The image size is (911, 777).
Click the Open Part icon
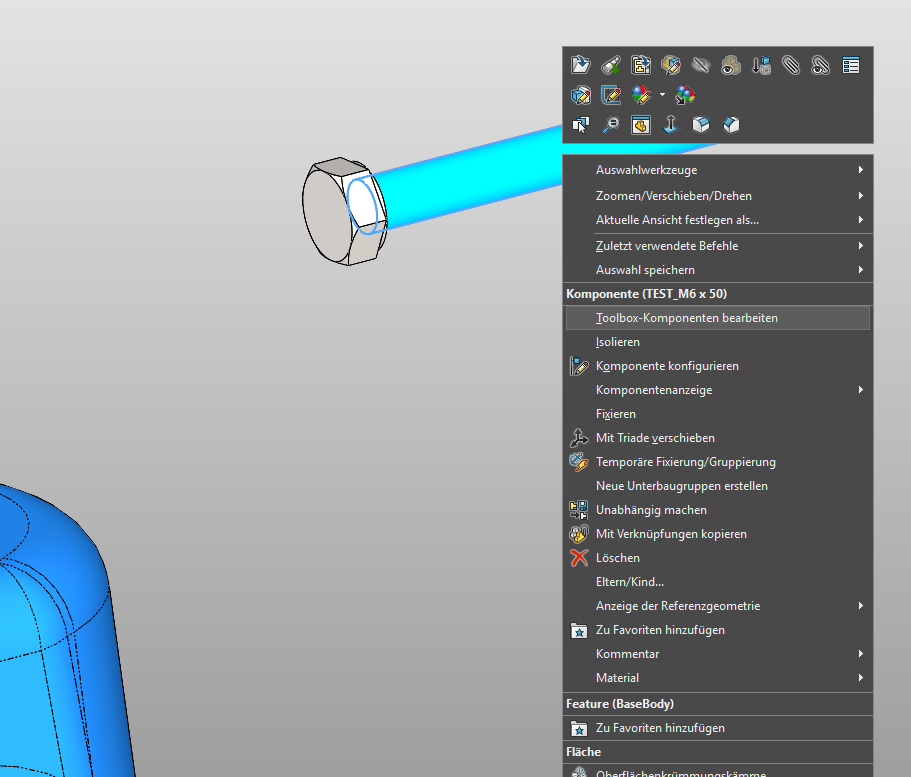pyautogui.click(x=580, y=66)
